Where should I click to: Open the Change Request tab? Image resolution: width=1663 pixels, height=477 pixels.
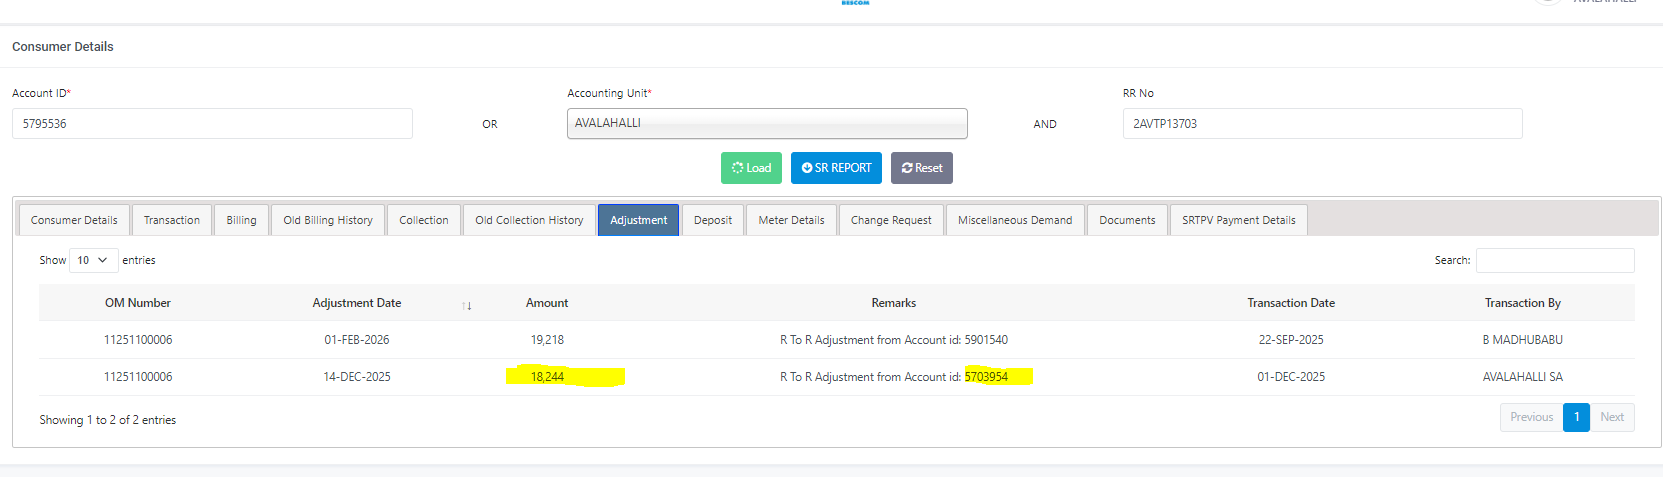[891, 220]
